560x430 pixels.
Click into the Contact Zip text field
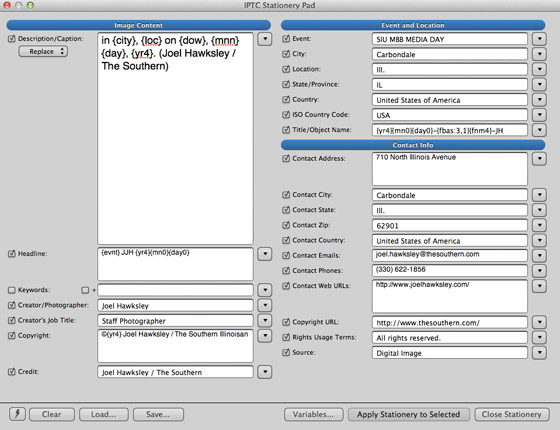450,225
